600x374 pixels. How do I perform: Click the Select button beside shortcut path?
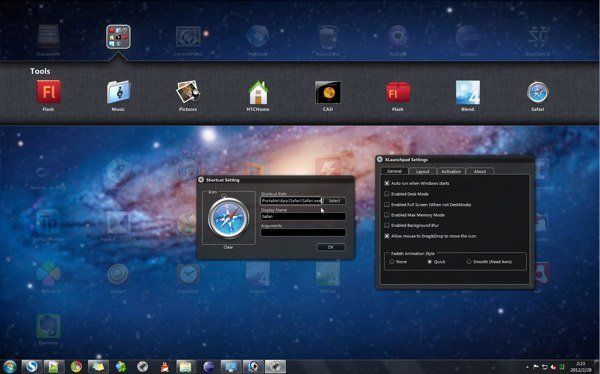point(334,201)
